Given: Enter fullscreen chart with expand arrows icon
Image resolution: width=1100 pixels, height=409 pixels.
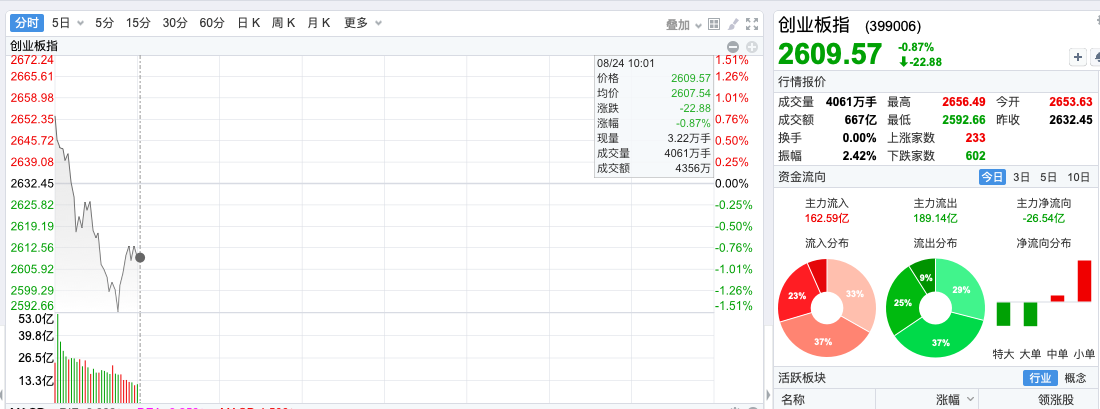Looking at the screenshot, I should [x=751, y=24].
